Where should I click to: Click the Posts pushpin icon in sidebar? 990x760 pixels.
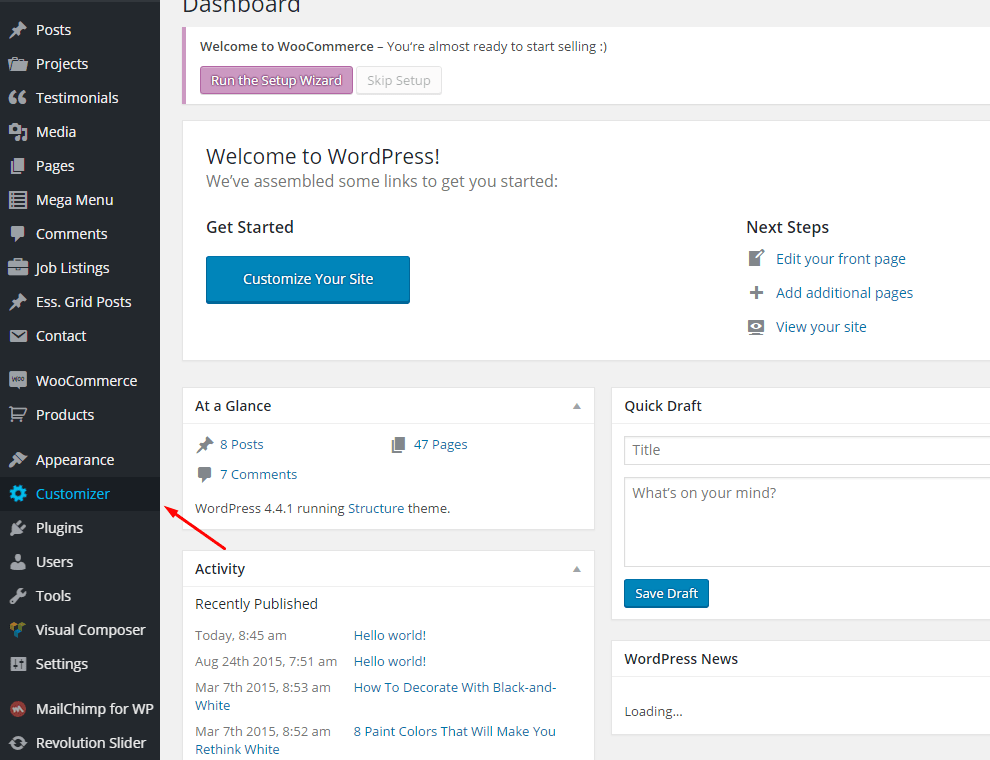18,30
